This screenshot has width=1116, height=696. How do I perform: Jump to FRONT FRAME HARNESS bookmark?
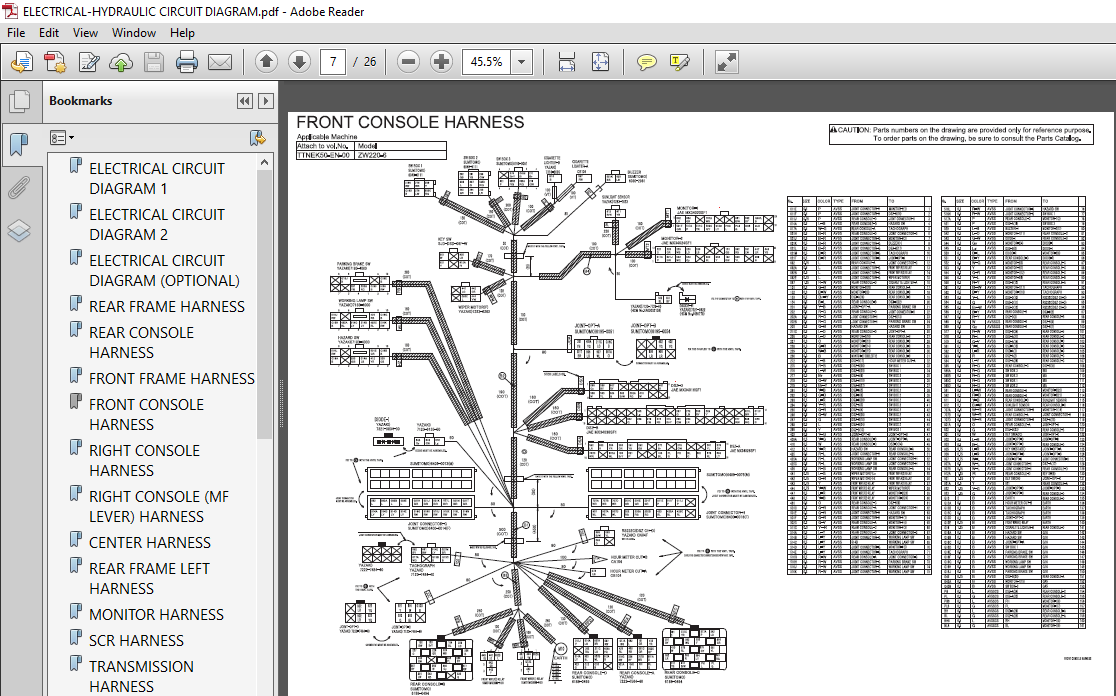coord(172,379)
